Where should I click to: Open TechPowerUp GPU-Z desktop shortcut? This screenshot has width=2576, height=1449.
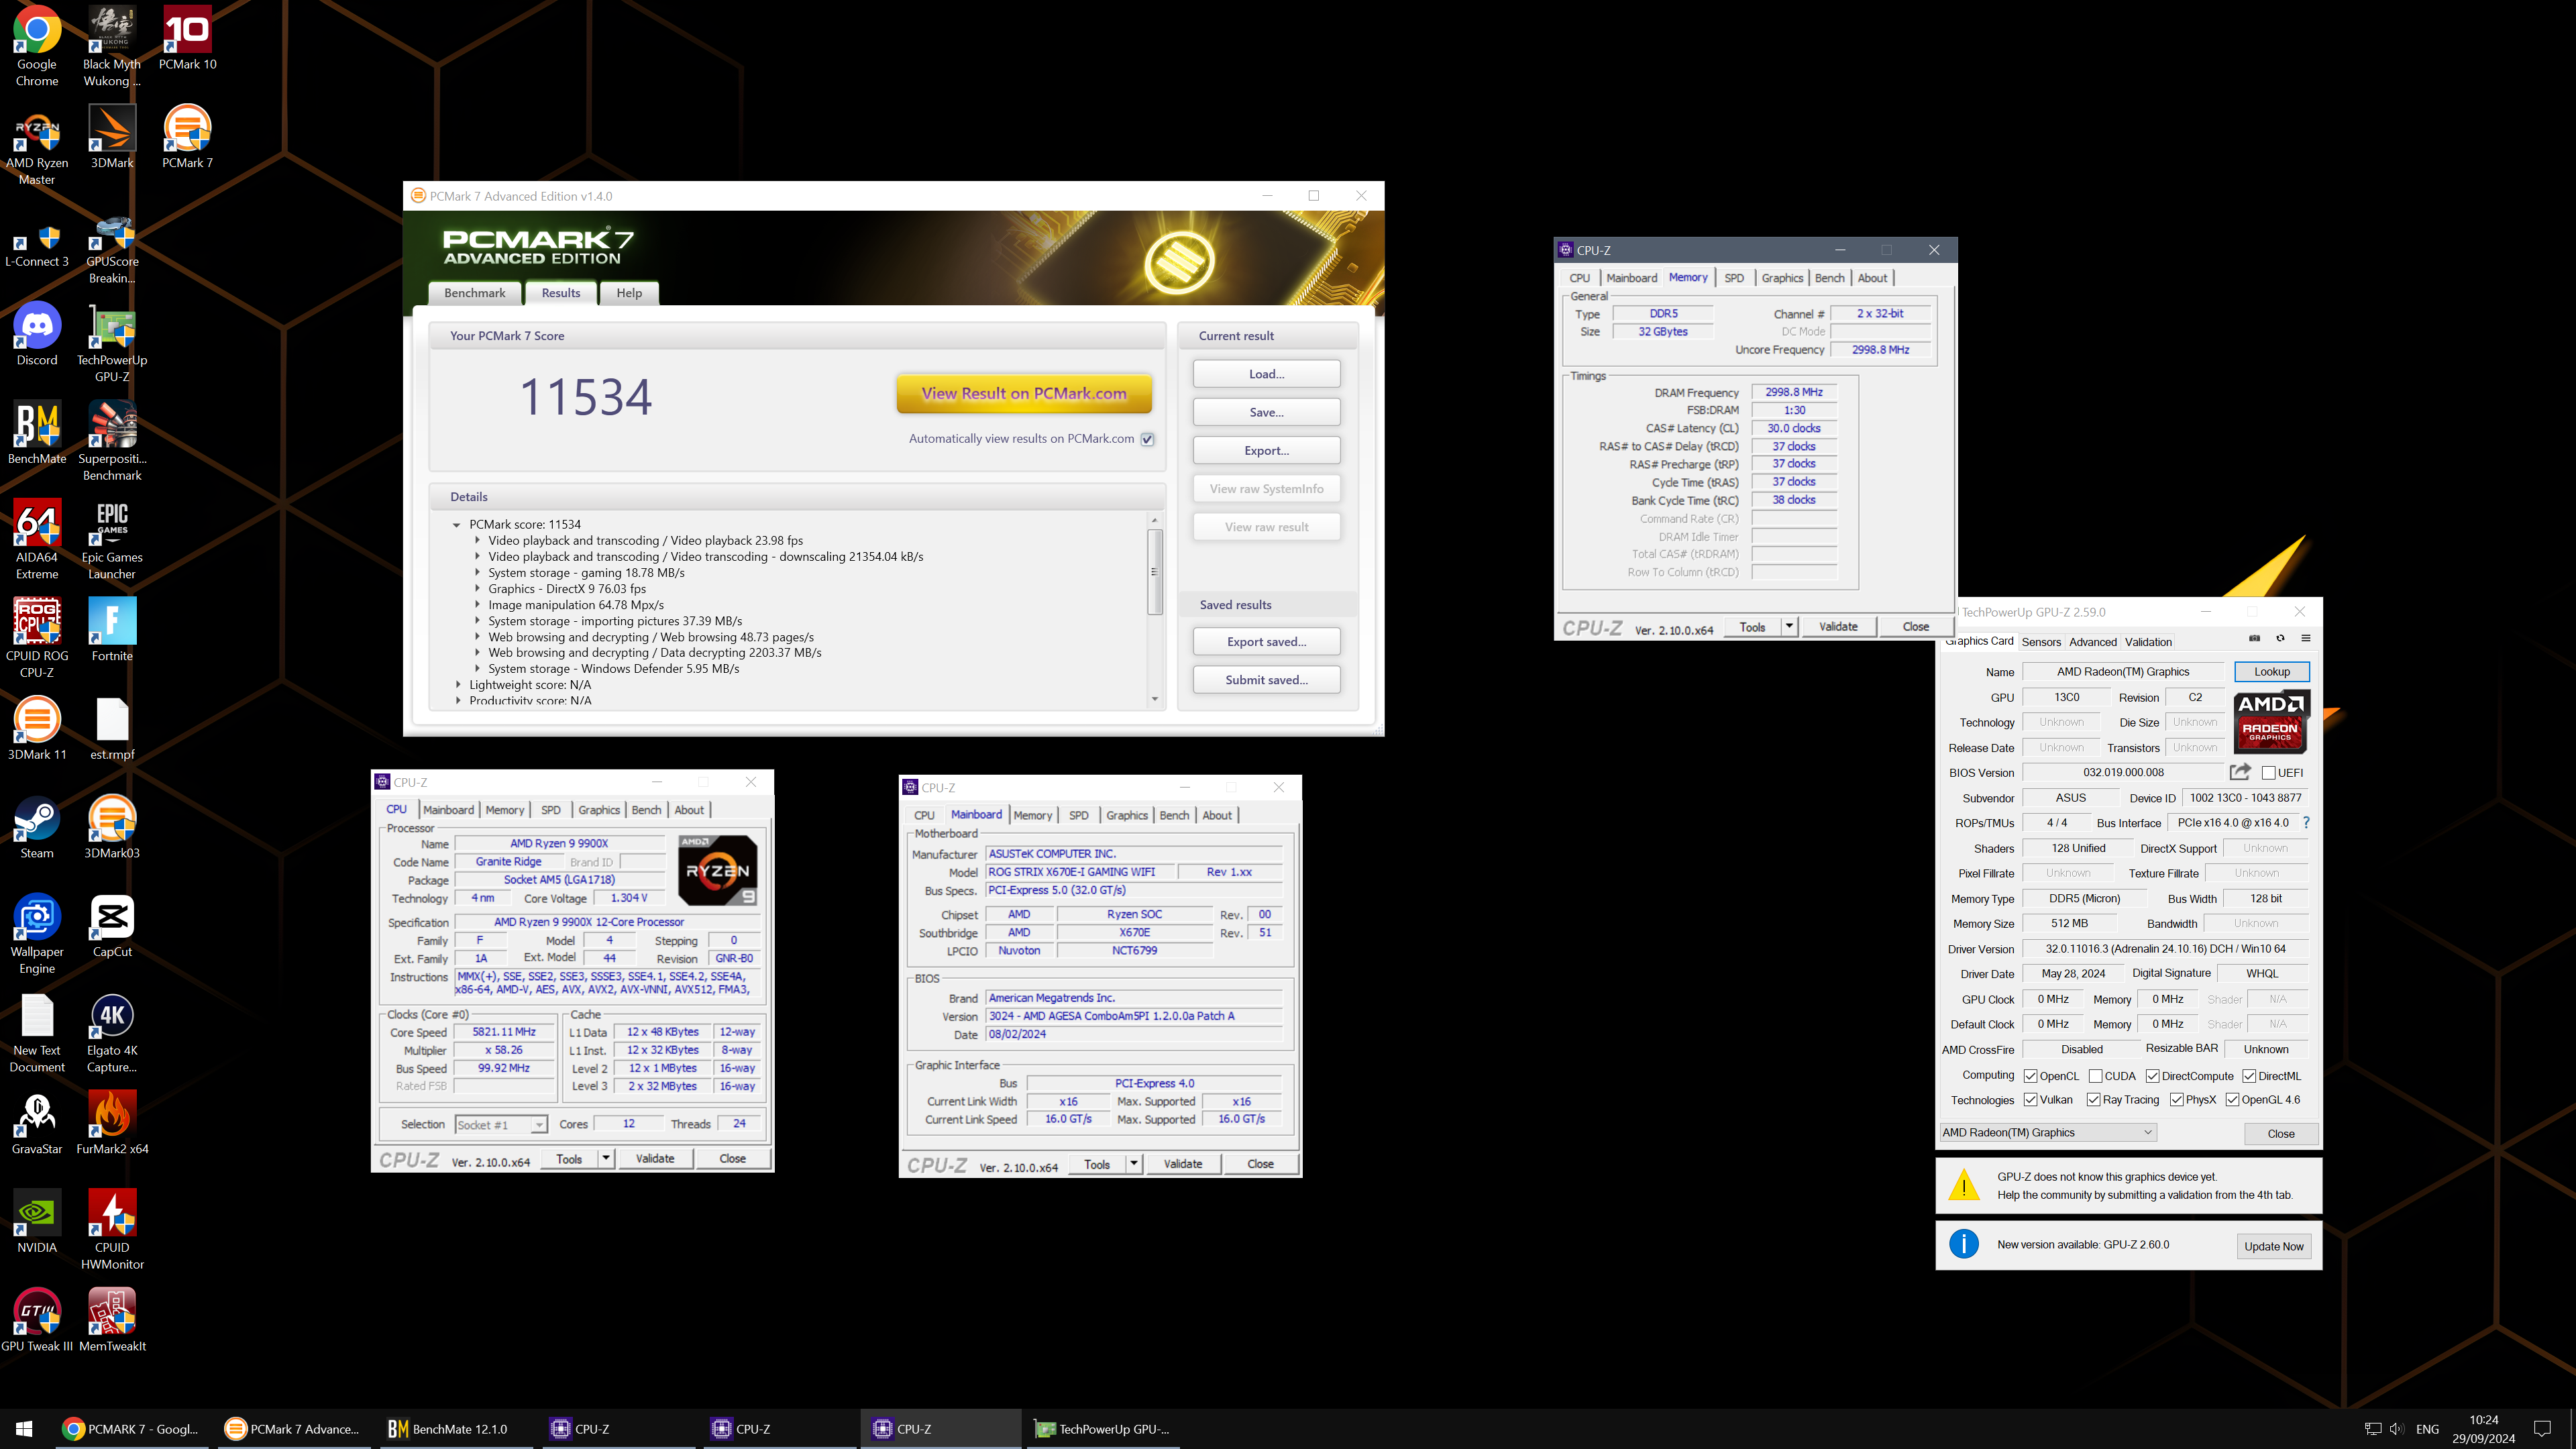coord(112,342)
